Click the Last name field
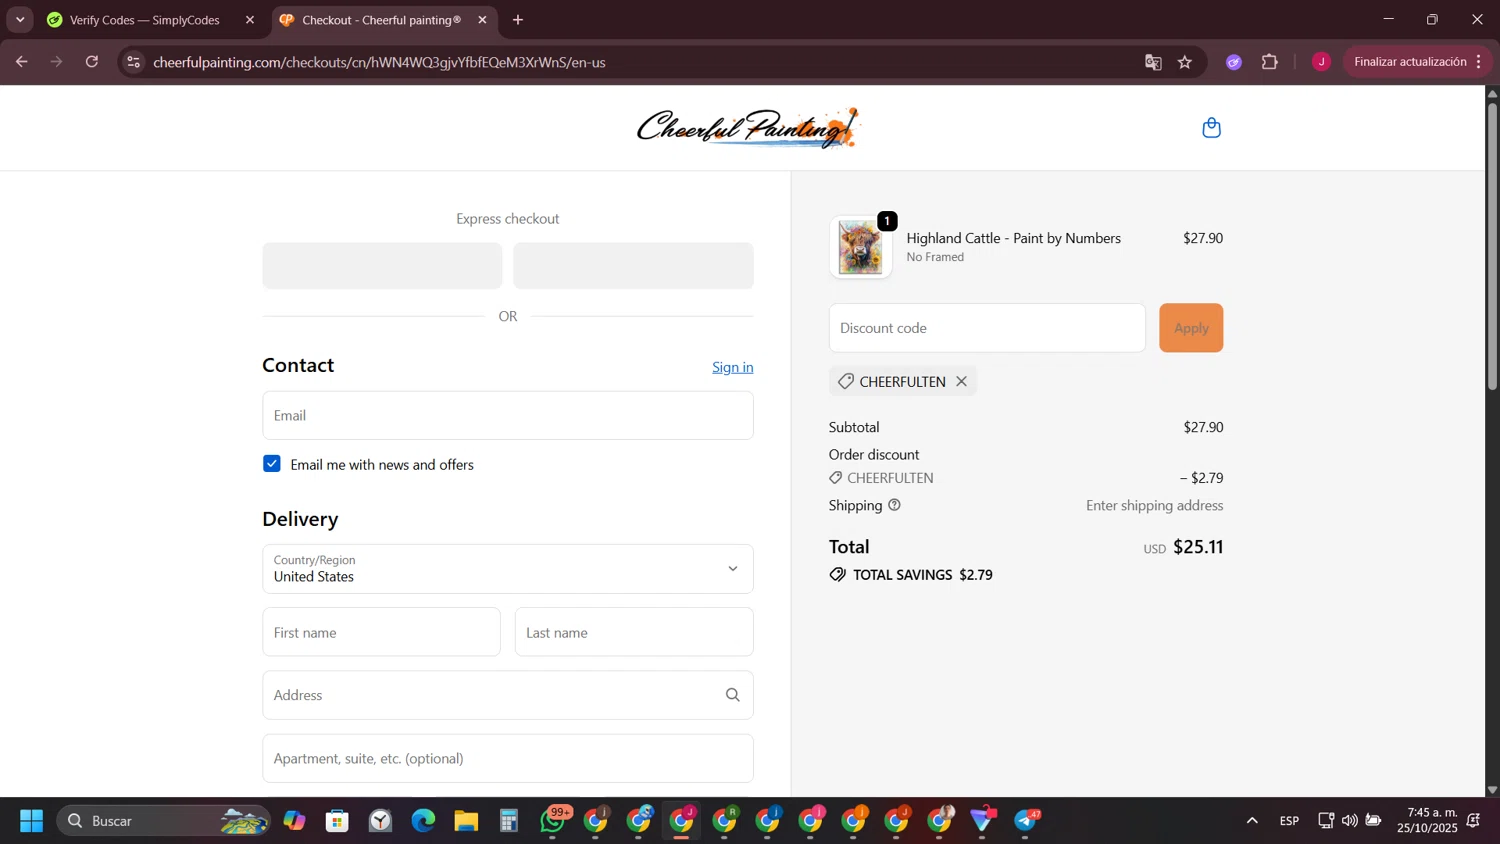 point(634,632)
